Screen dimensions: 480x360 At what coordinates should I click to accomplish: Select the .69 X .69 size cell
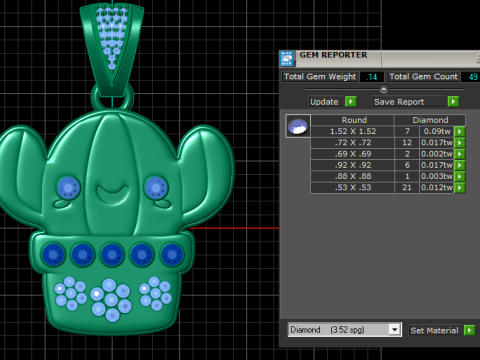click(x=353, y=154)
